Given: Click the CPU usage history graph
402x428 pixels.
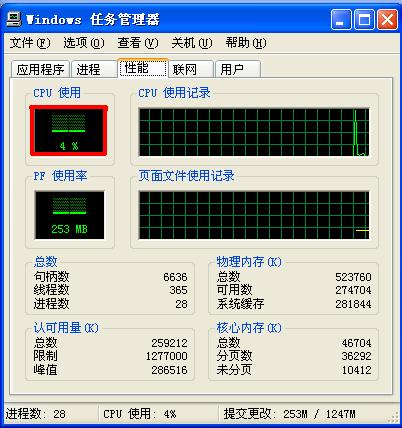Looking at the screenshot, I should 254,132.
